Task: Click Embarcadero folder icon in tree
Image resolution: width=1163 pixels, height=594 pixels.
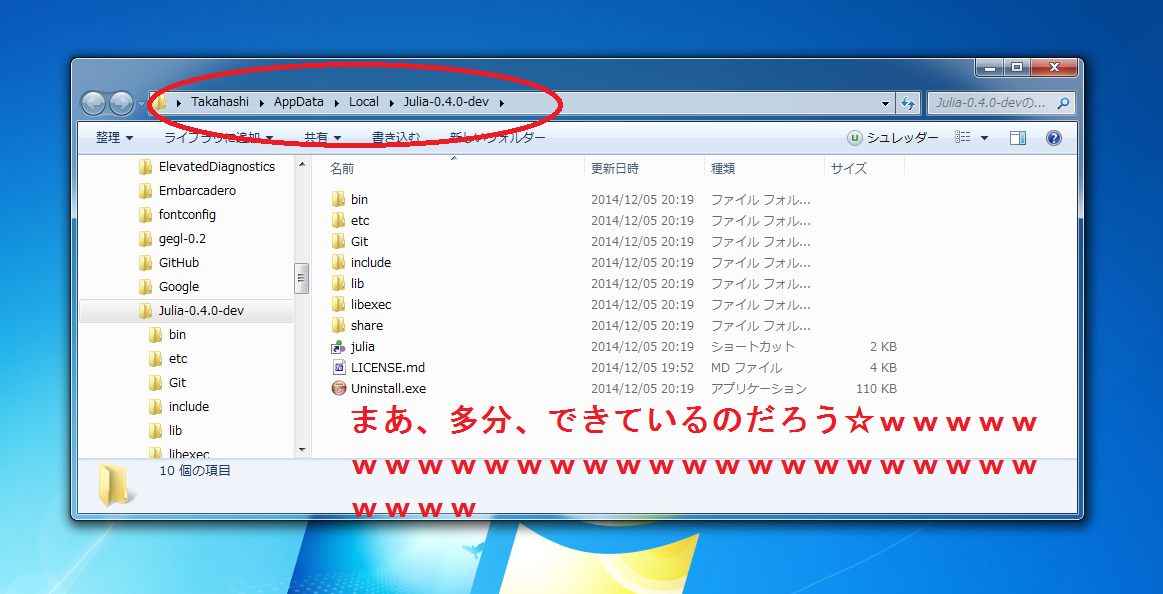Action: pyautogui.click(x=145, y=191)
